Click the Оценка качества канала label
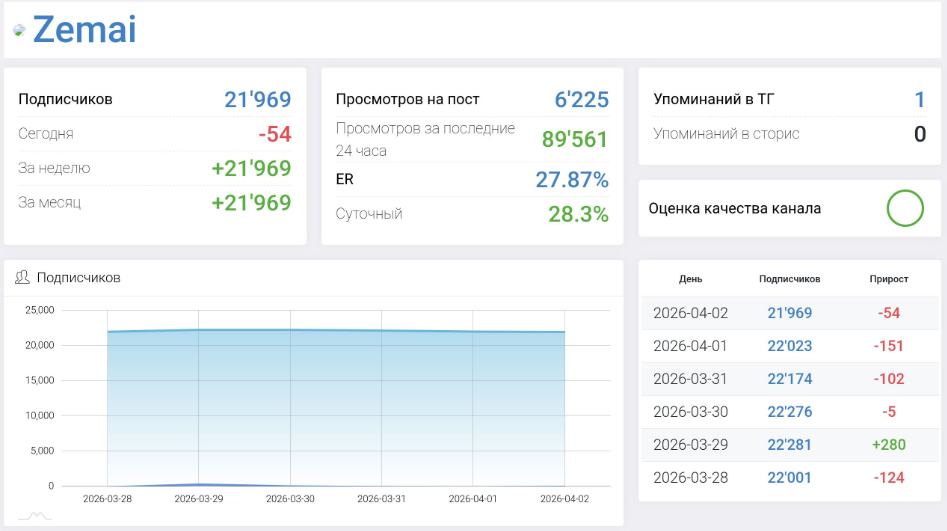 [x=734, y=208]
